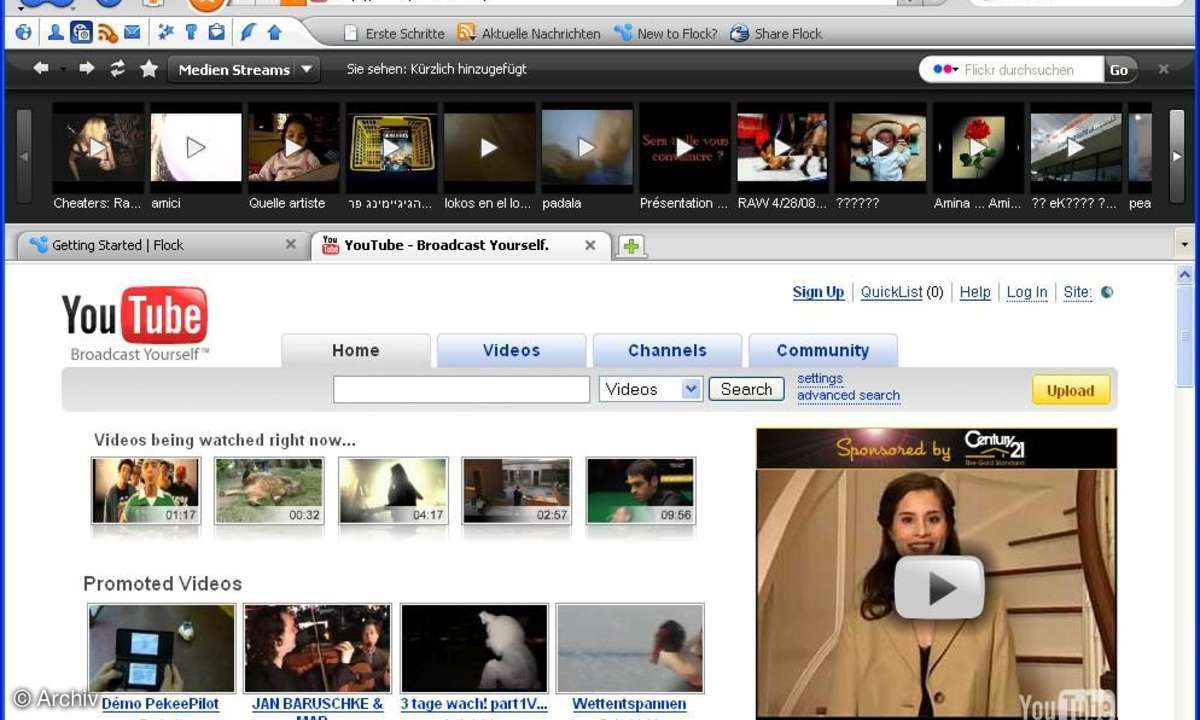Screen dimensions: 1200x720
Task: Open the My World globe icon
Action: point(23,33)
